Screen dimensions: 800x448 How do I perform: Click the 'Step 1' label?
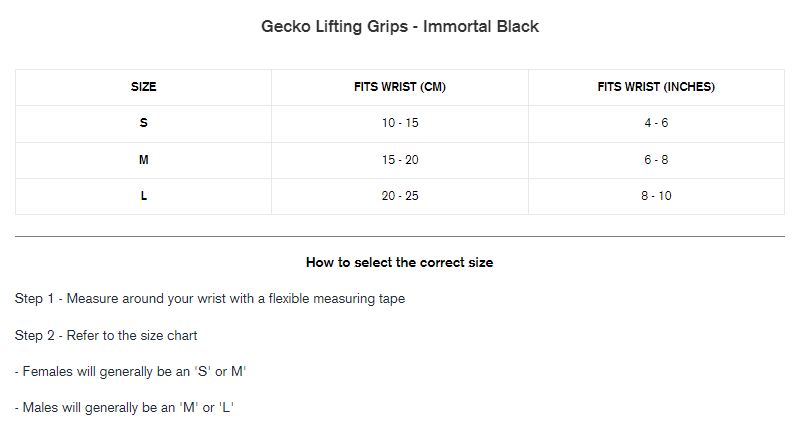(x=37, y=299)
